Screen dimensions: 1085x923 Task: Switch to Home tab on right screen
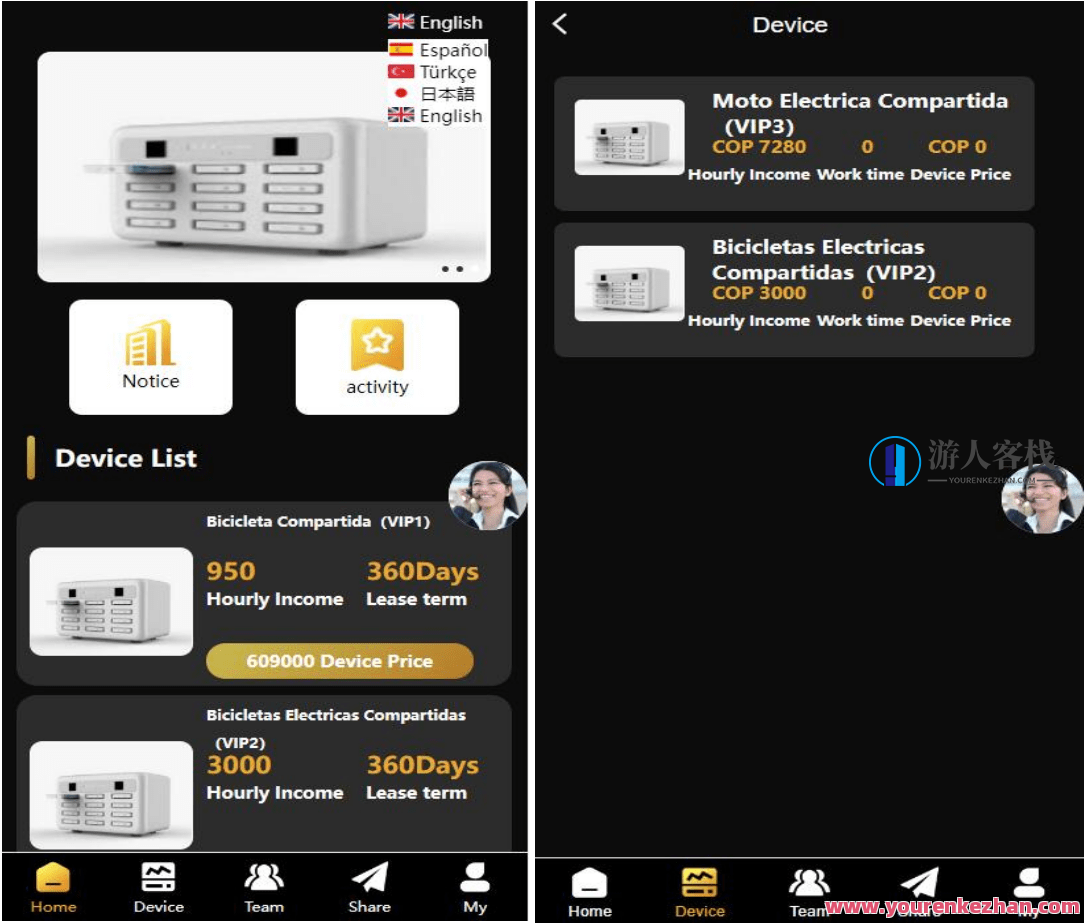coord(589,891)
